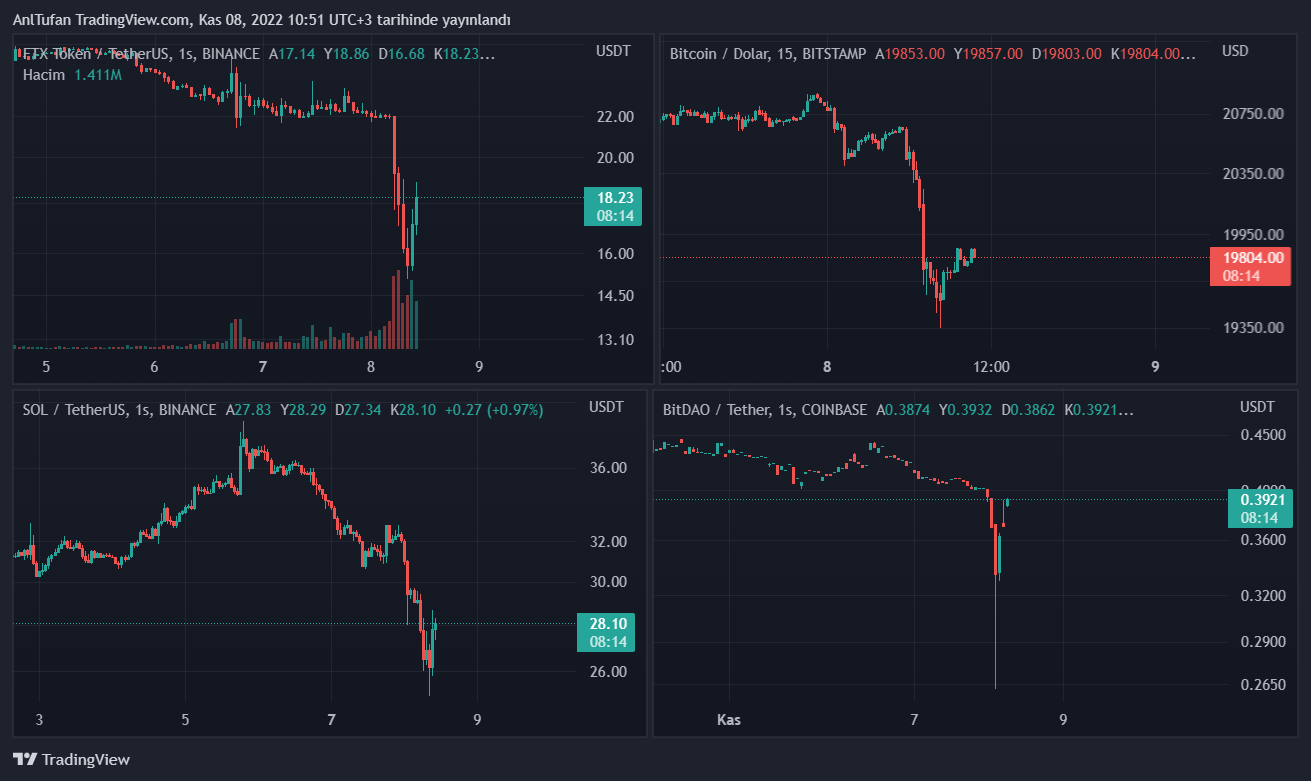Click the 12:00 time marker on Bitcoin chart
The width and height of the screenshot is (1311, 781).
tap(991, 366)
